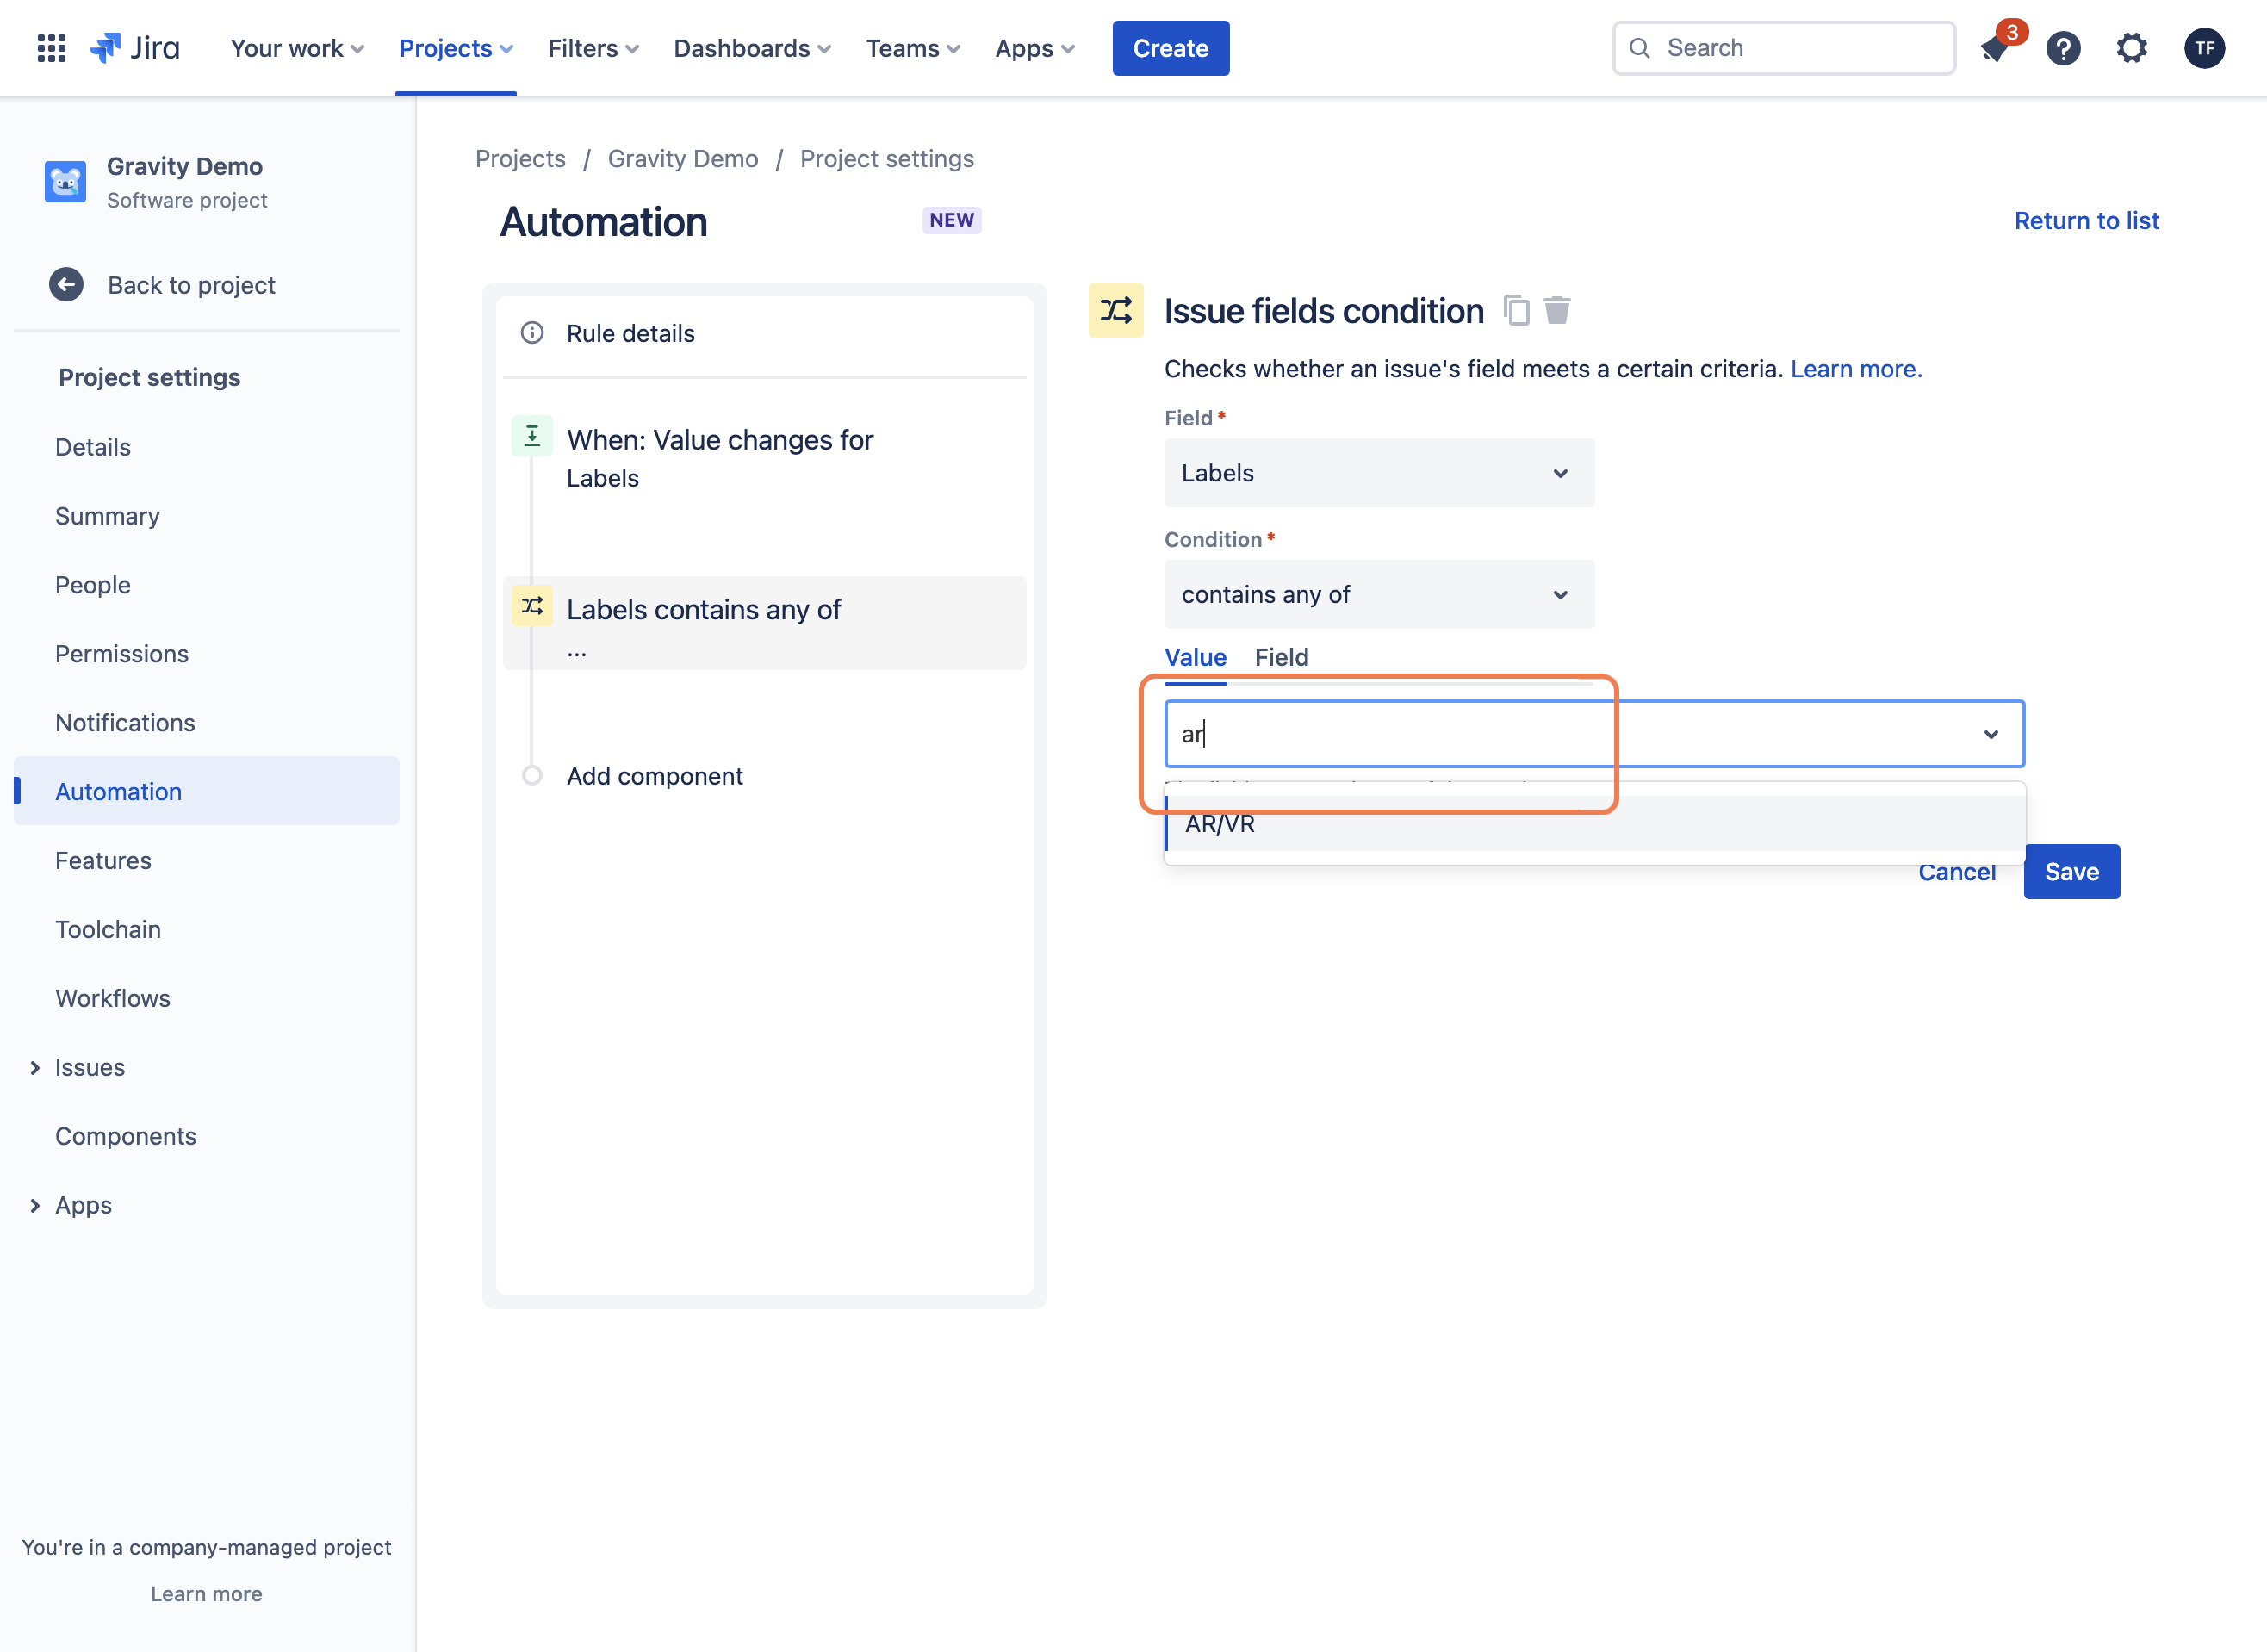Follow the Learn more link in the description
The height and width of the screenshot is (1652, 2267).
1856,369
